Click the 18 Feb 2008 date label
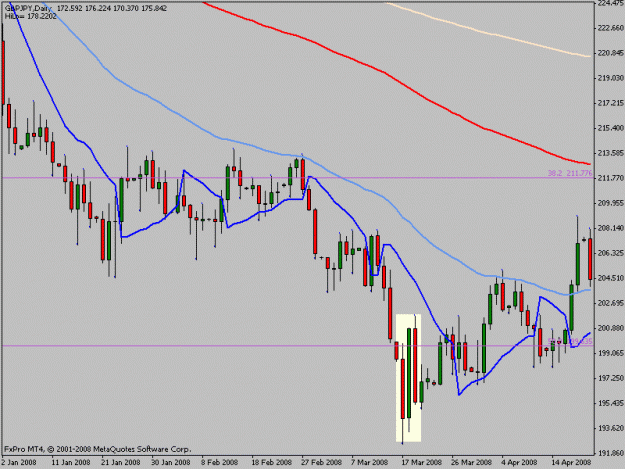The image size is (625, 469). click(x=272, y=463)
